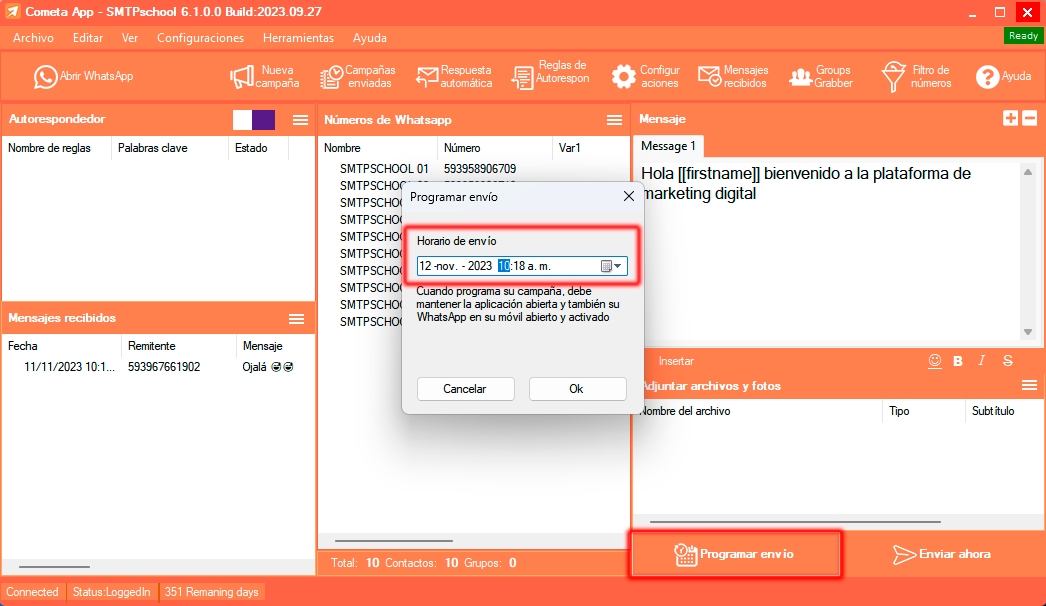Viewport: 1046px width, 606px height.
Task: Open Configuraciones gear icon in toolbar
Action: coord(624,77)
